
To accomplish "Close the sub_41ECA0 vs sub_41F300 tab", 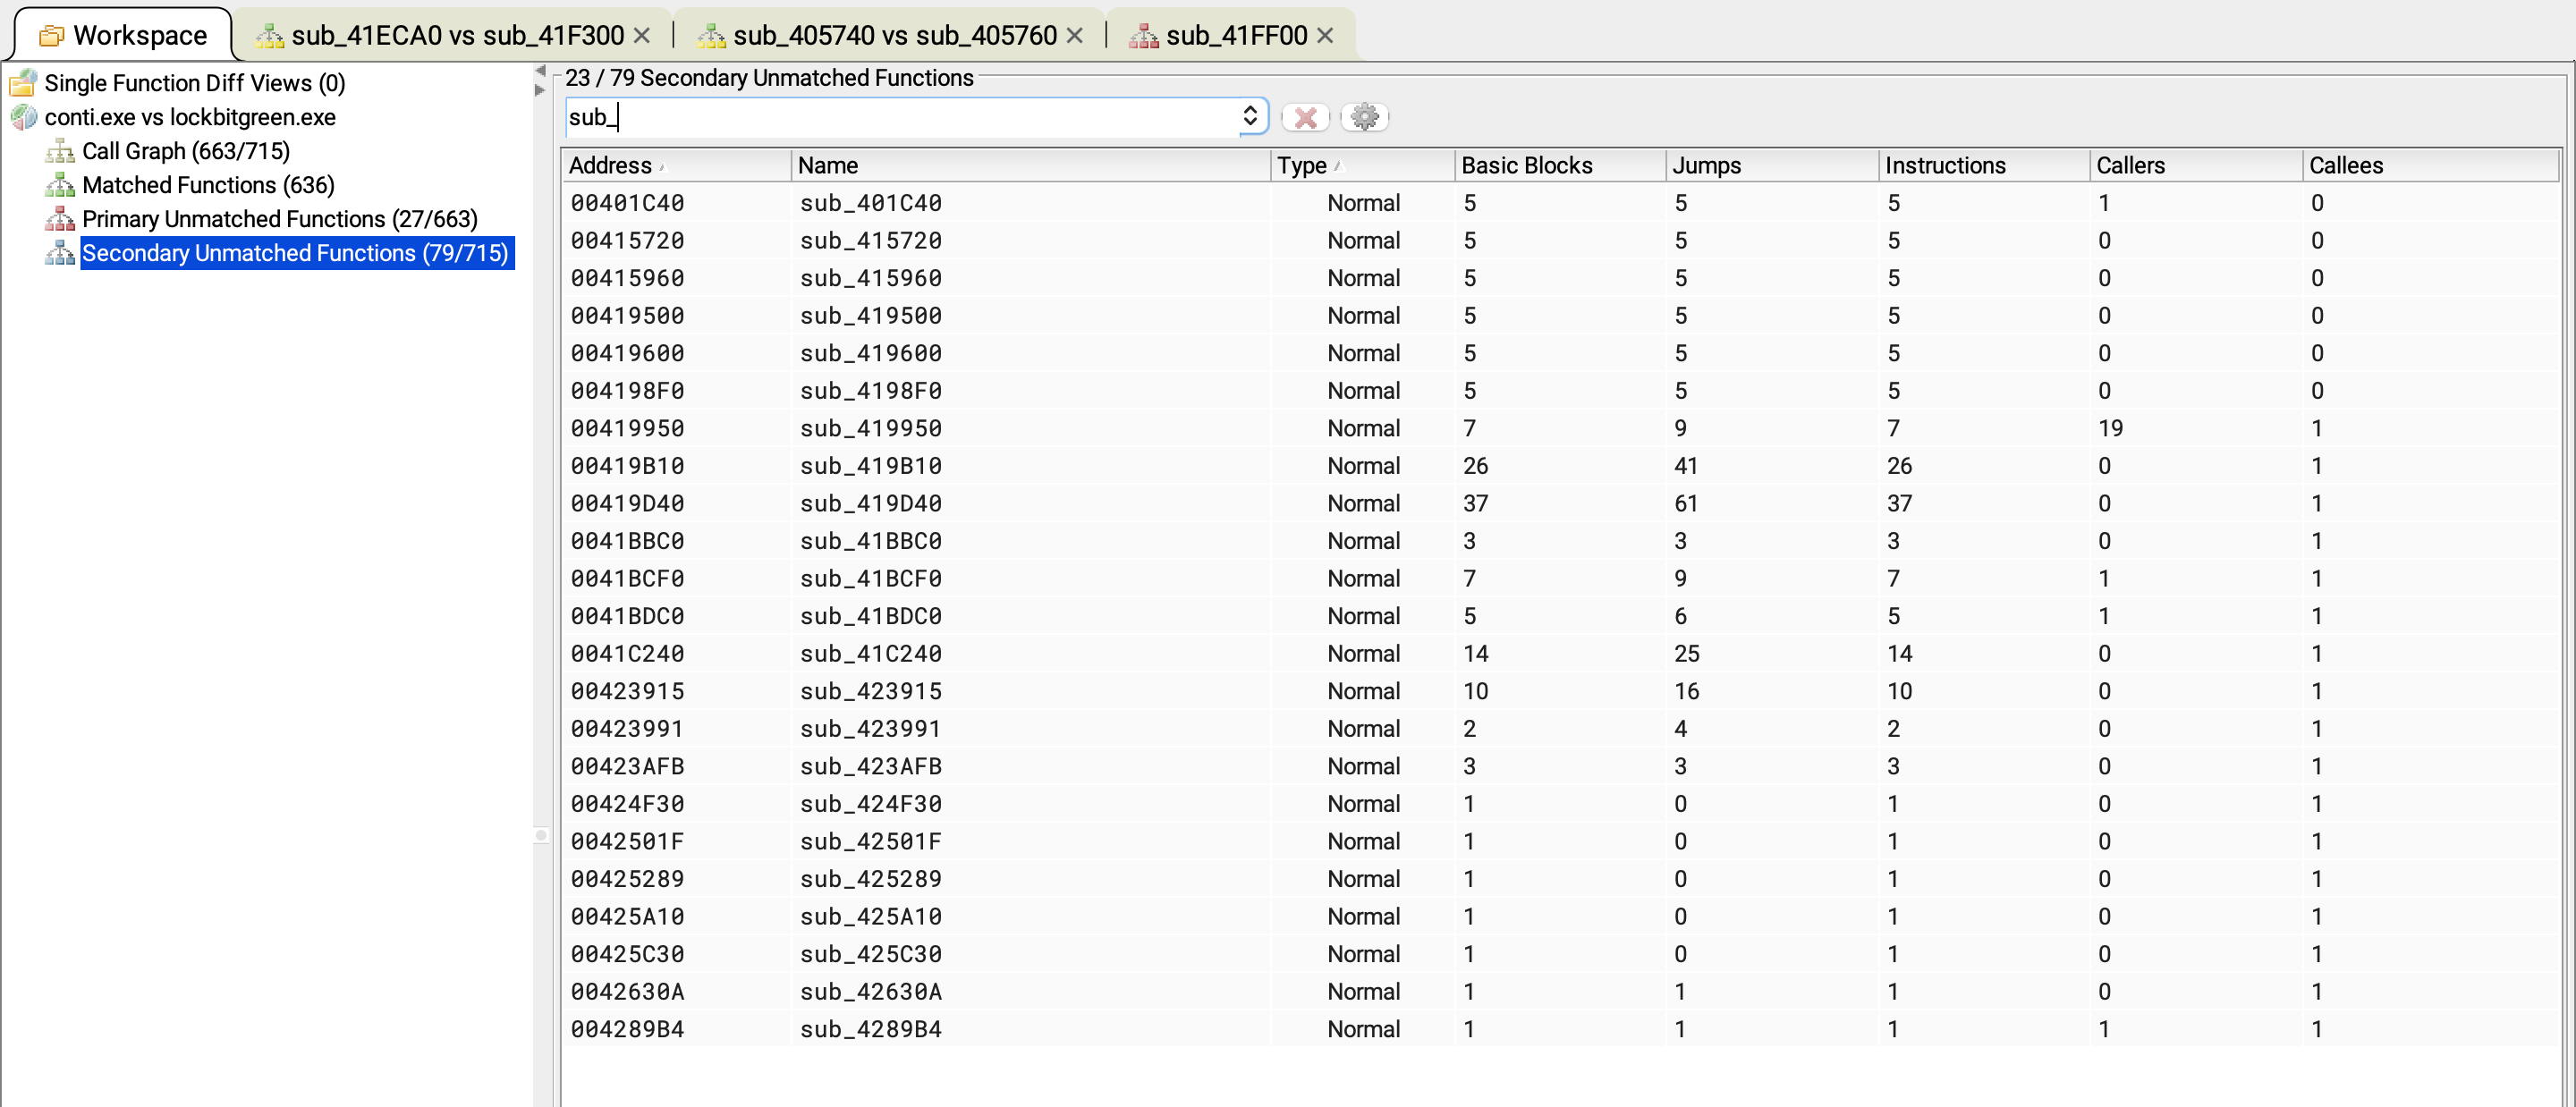I will (642, 35).
